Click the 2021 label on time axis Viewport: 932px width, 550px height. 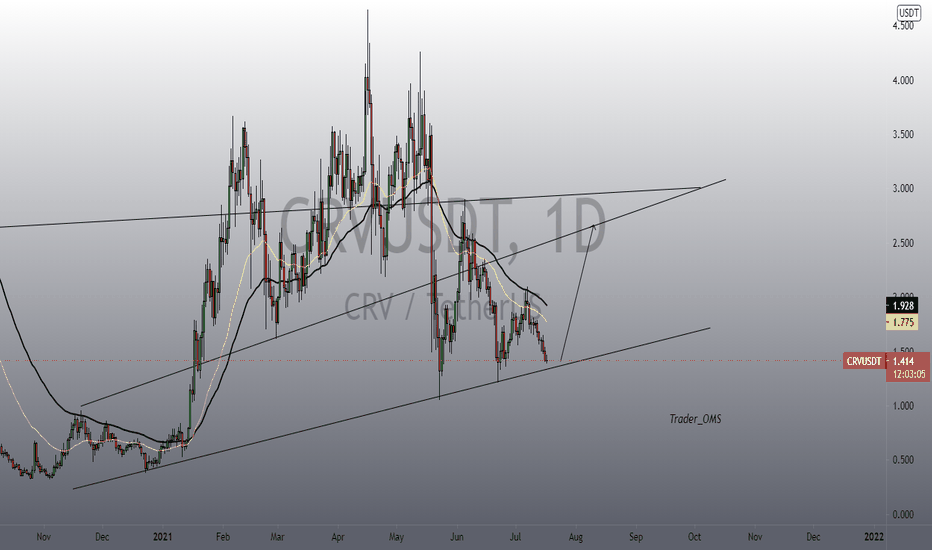[162, 537]
